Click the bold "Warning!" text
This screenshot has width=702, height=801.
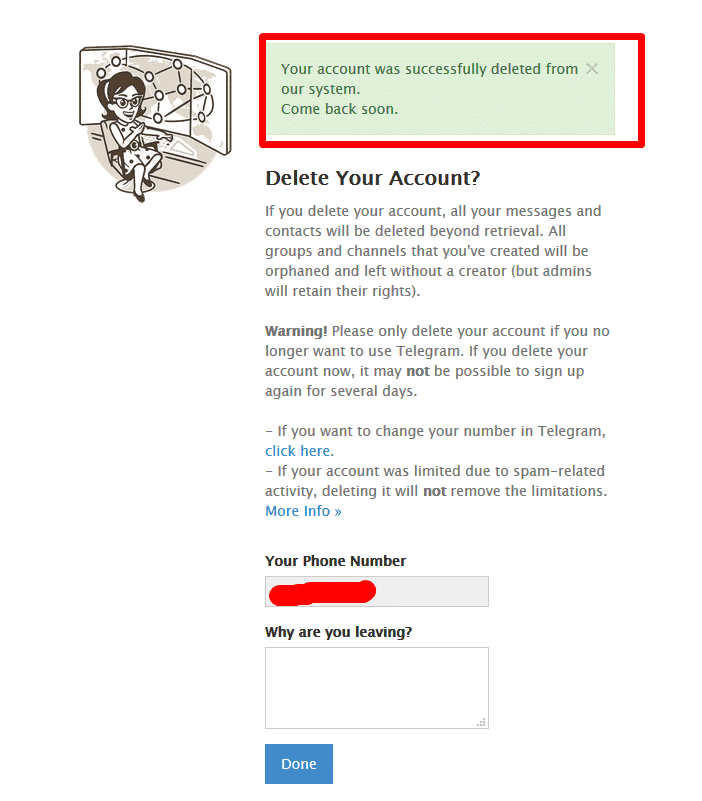[x=296, y=331]
